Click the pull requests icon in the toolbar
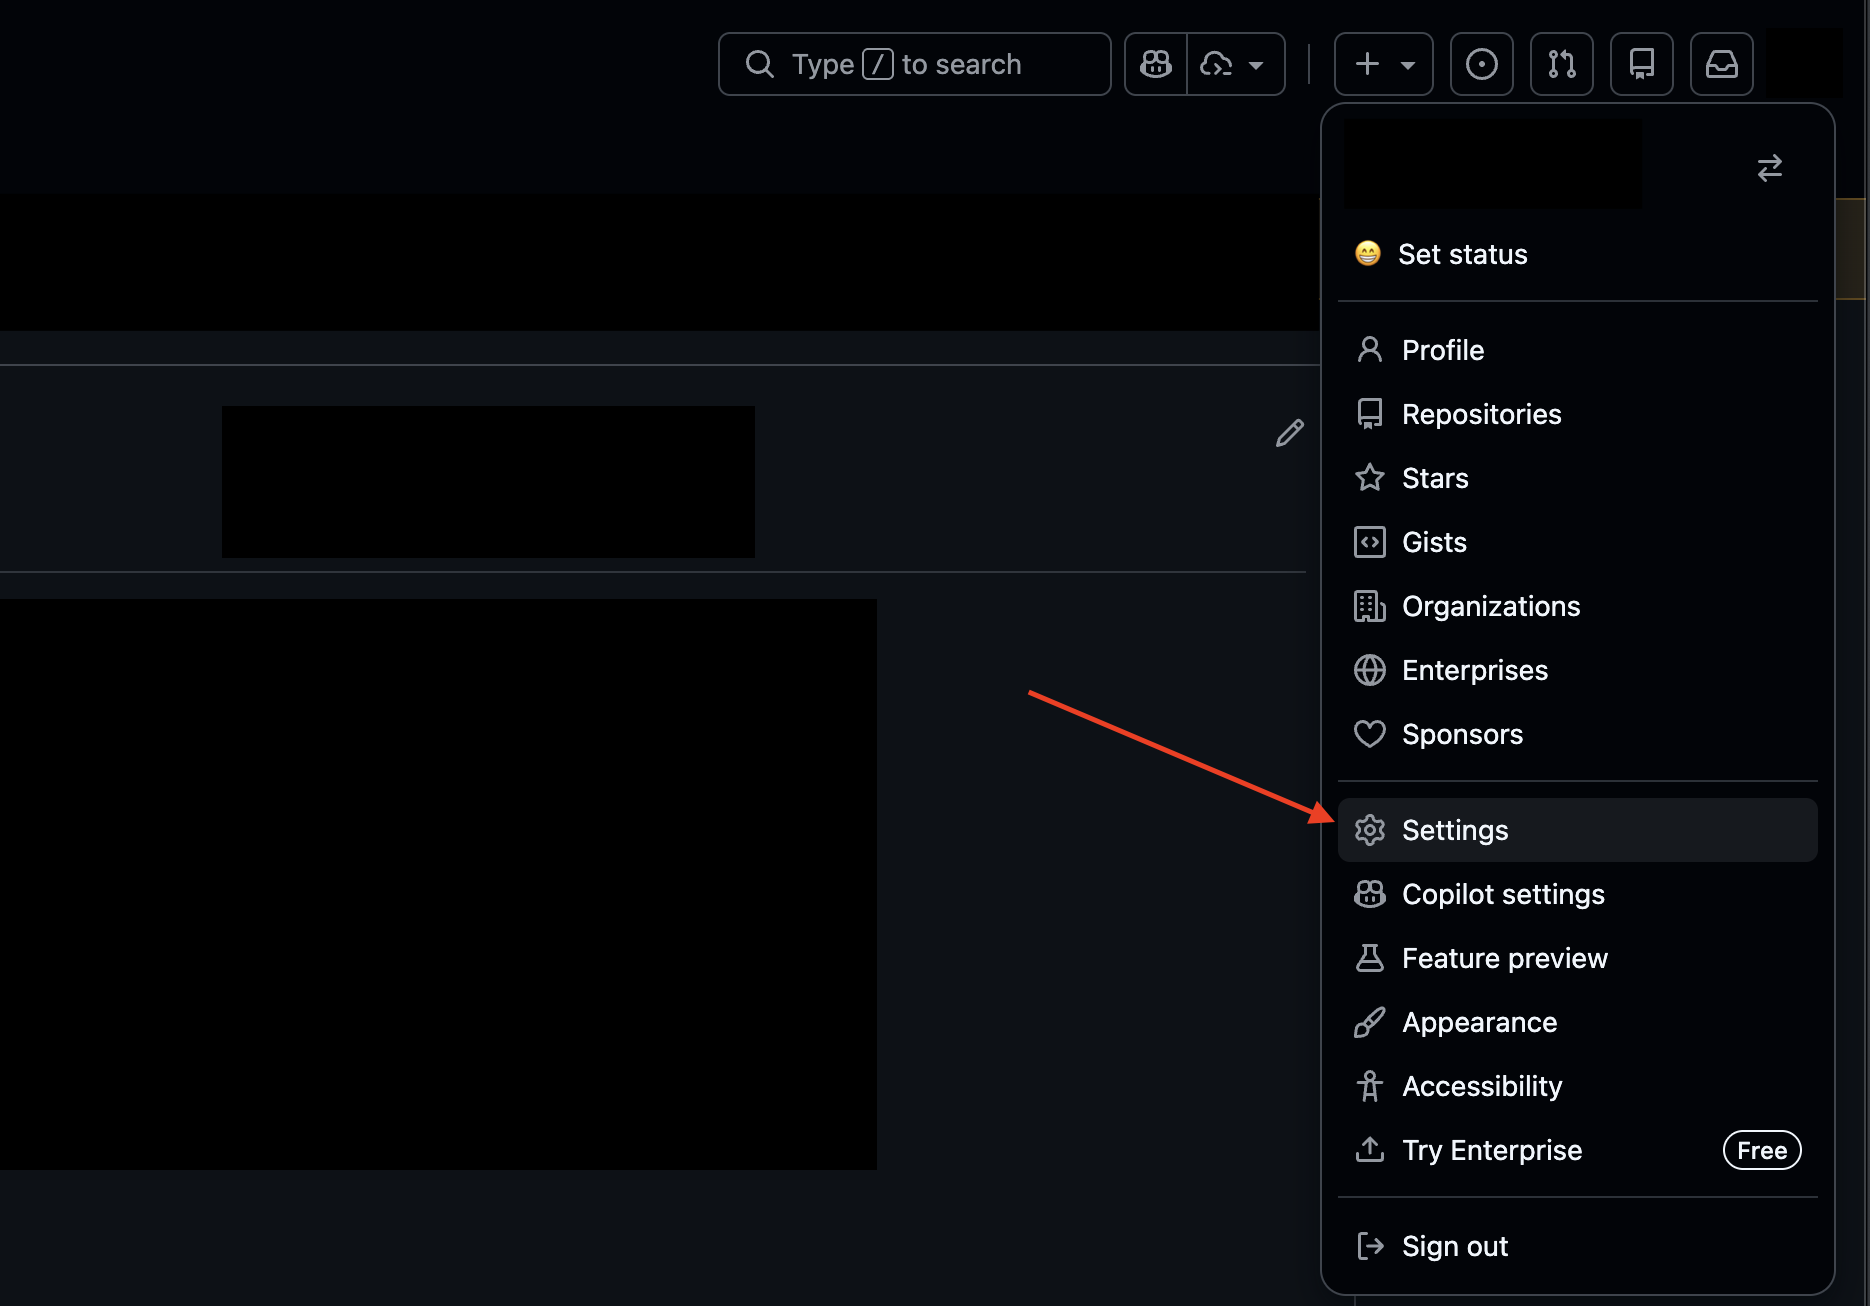1870x1306 pixels. (x=1561, y=63)
